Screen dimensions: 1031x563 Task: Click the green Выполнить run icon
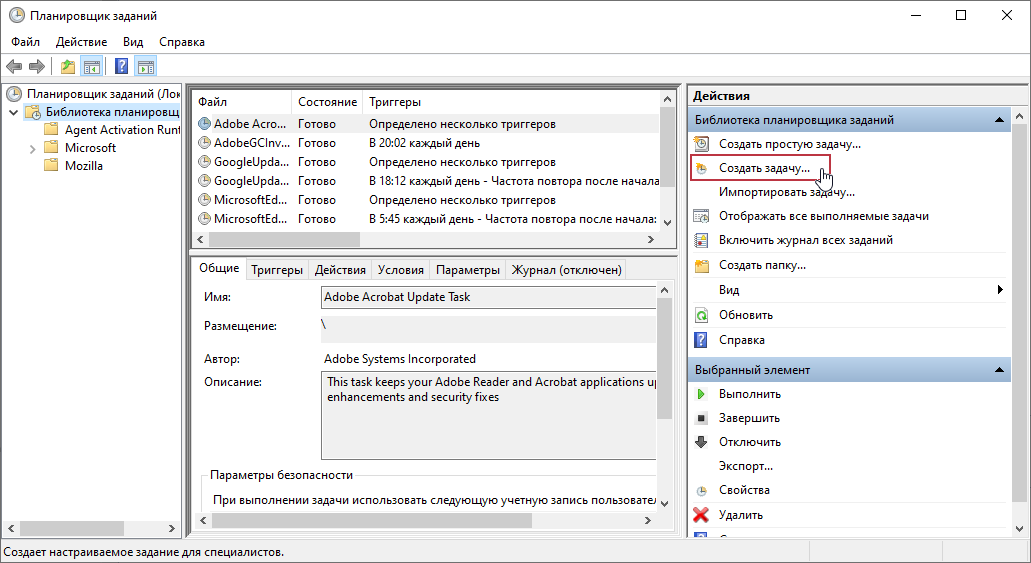pos(701,394)
